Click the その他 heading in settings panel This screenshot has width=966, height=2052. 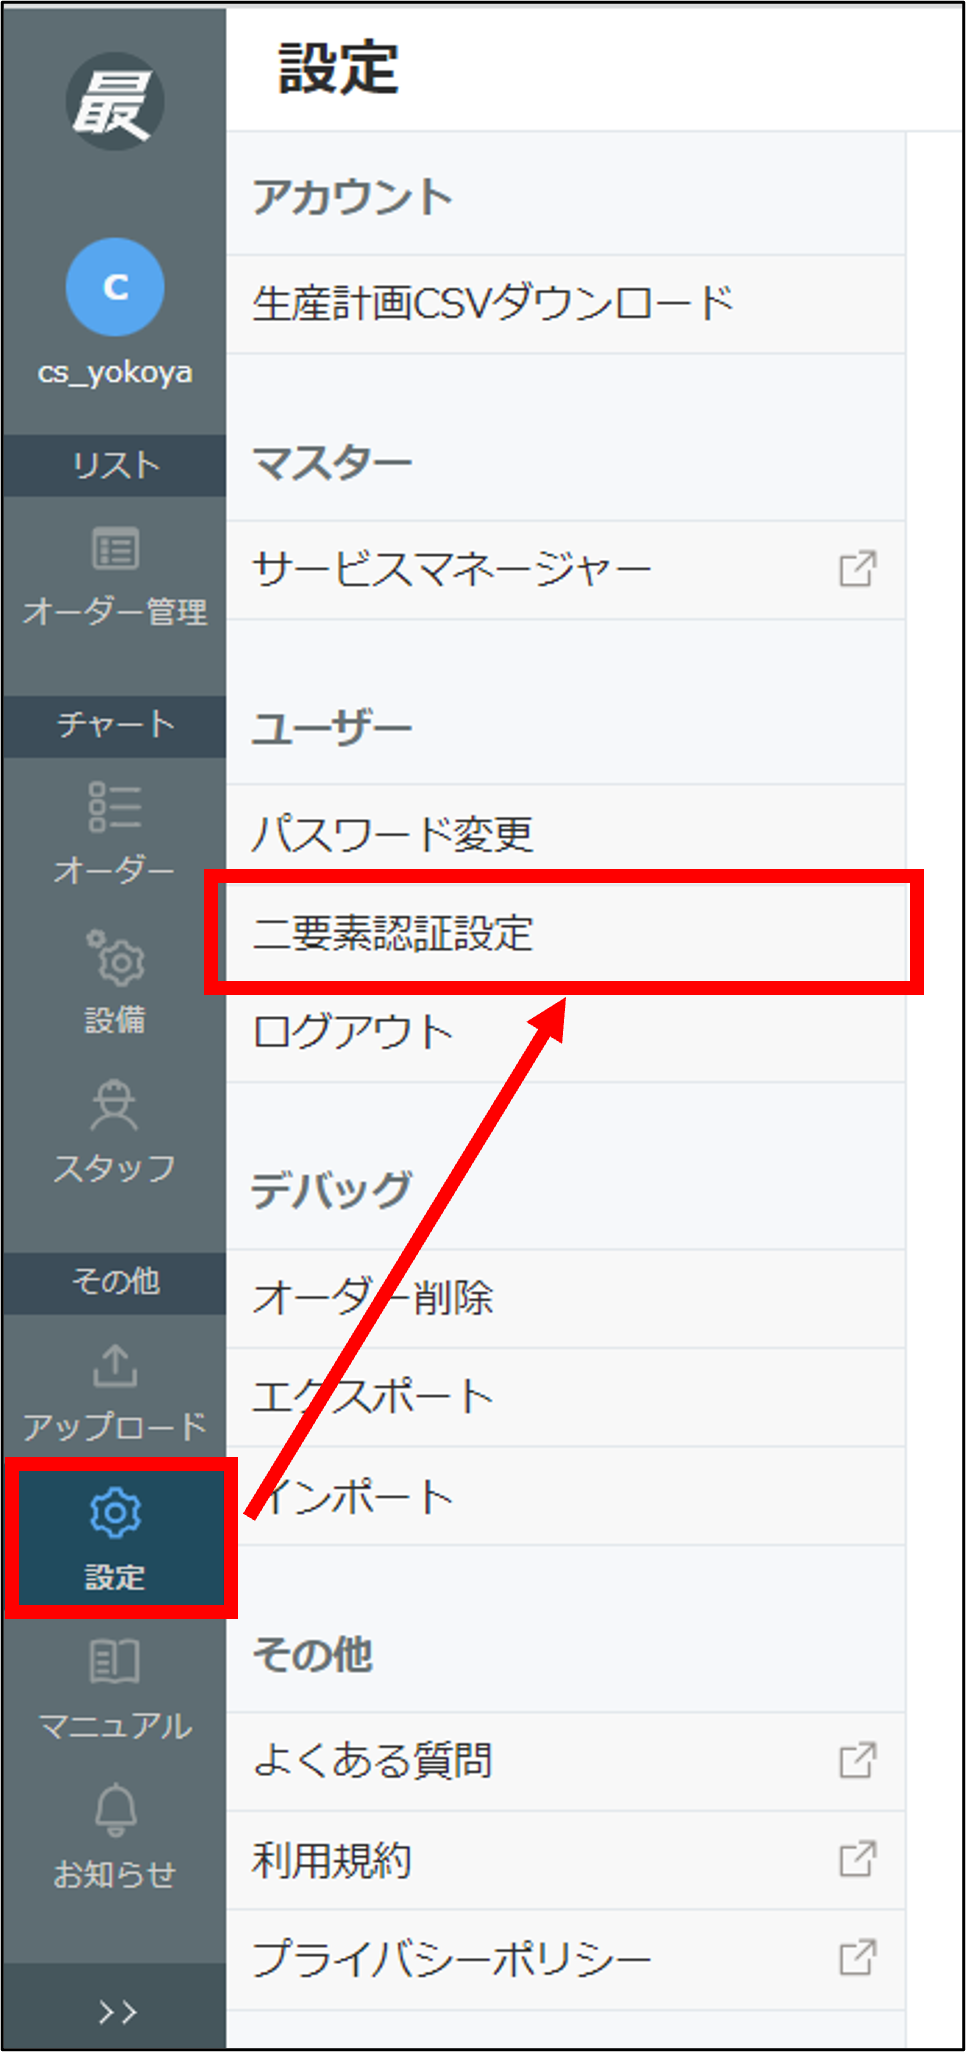click(x=313, y=1655)
